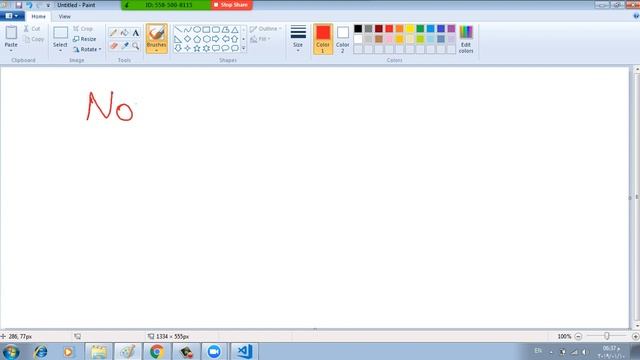Click the Stop Share button
The height and width of the screenshot is (360, 640).
tap(231, 5)
